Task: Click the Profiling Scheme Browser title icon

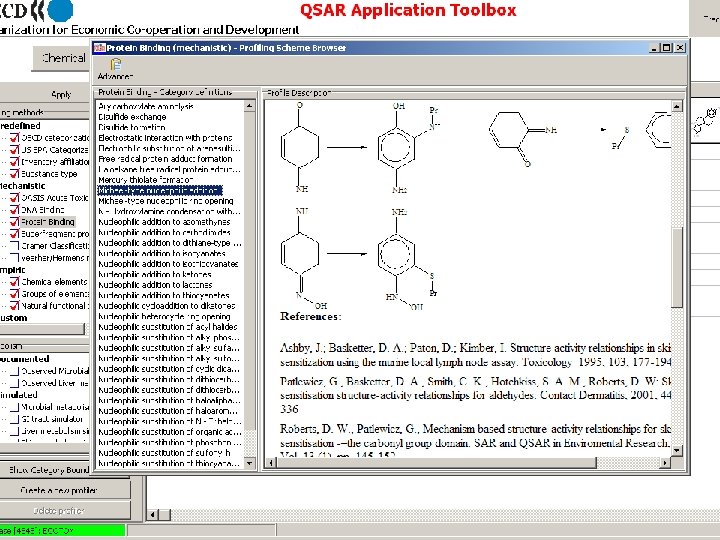Action: point(100,47)
